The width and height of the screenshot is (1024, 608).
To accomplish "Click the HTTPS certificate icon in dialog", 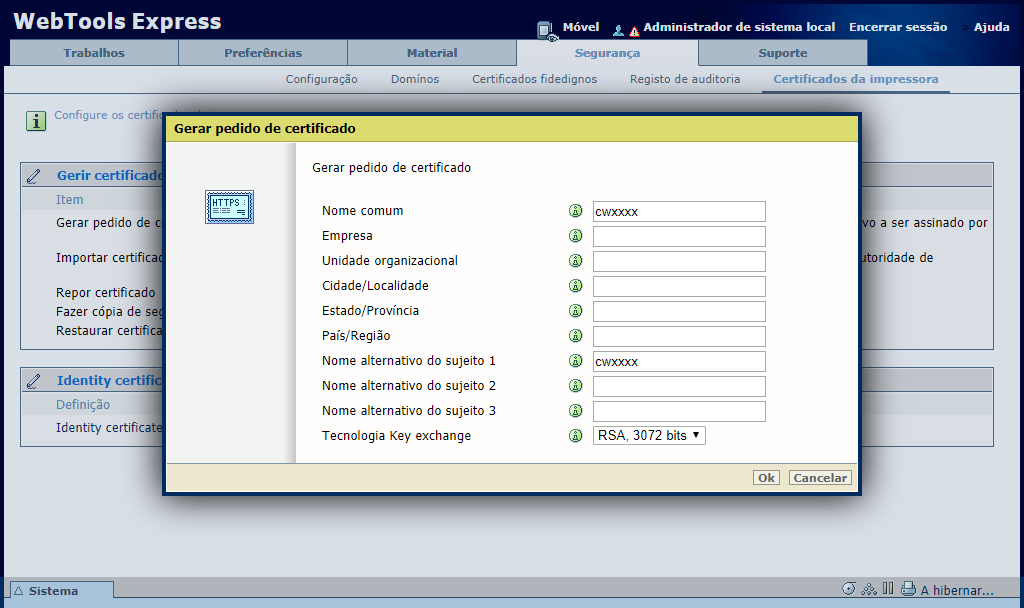I will pyautogui.click(x=229, y=207).
